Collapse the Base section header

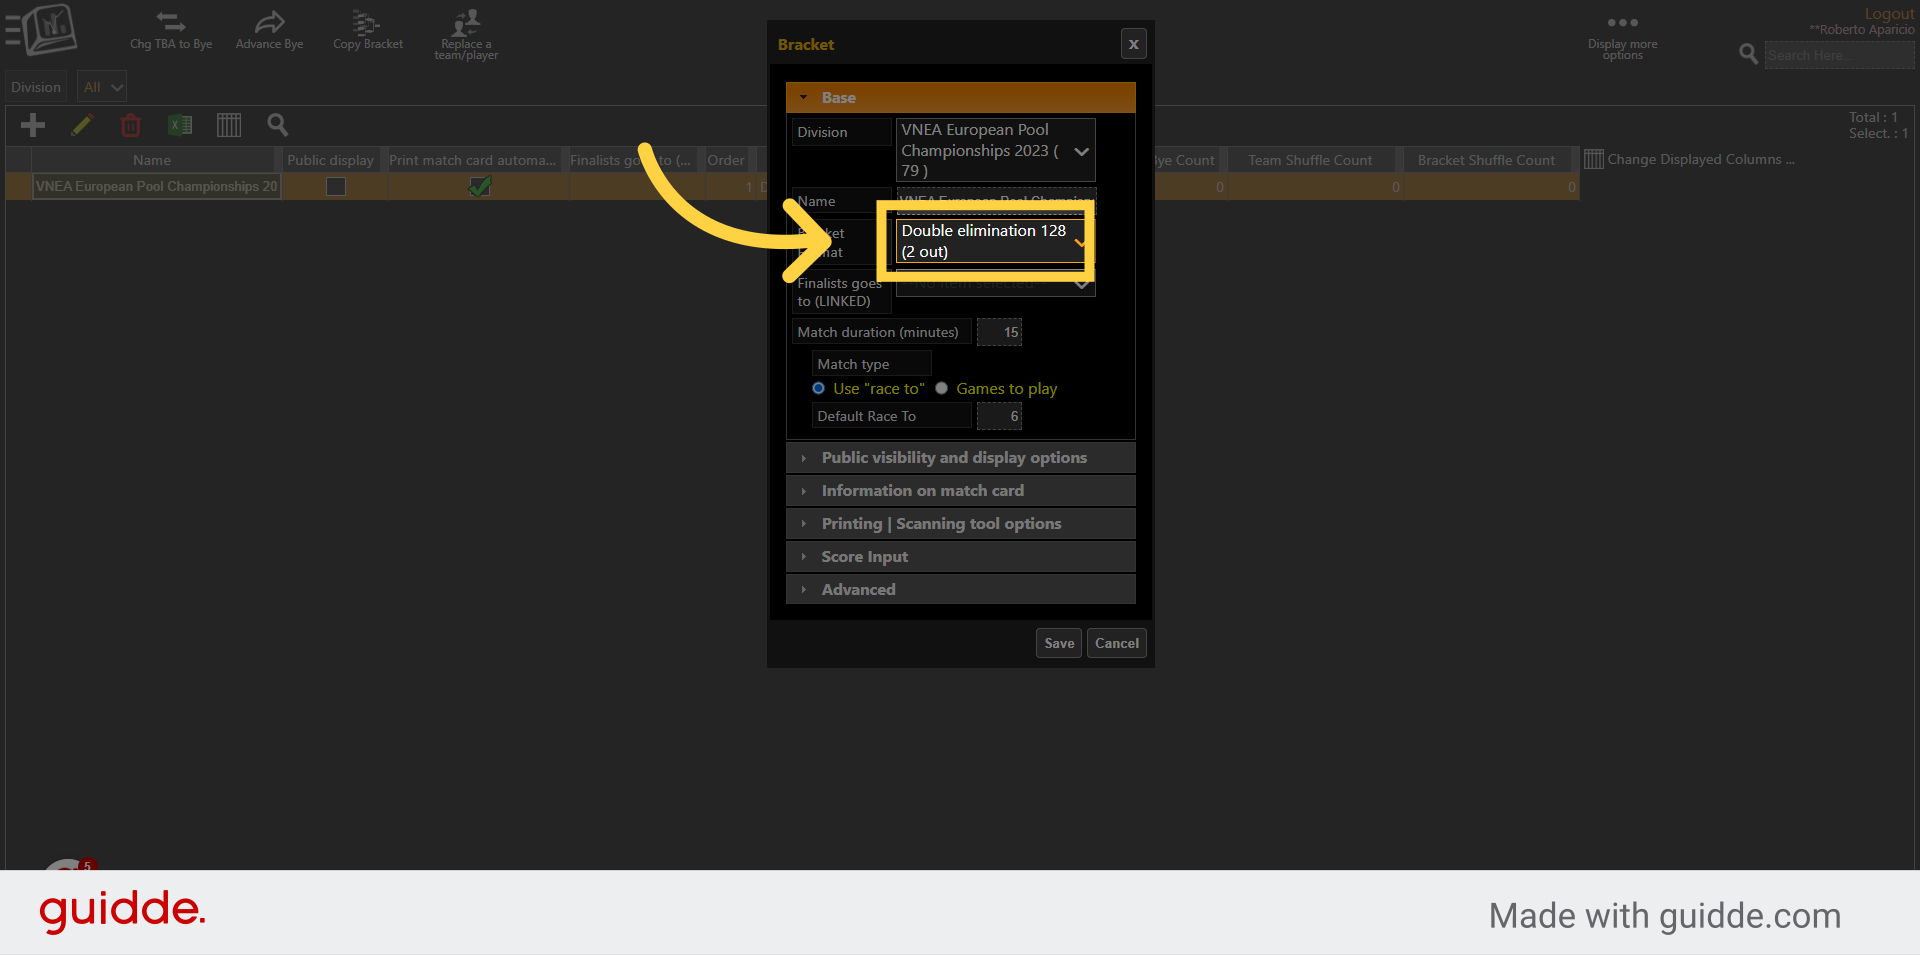(961, 97)
